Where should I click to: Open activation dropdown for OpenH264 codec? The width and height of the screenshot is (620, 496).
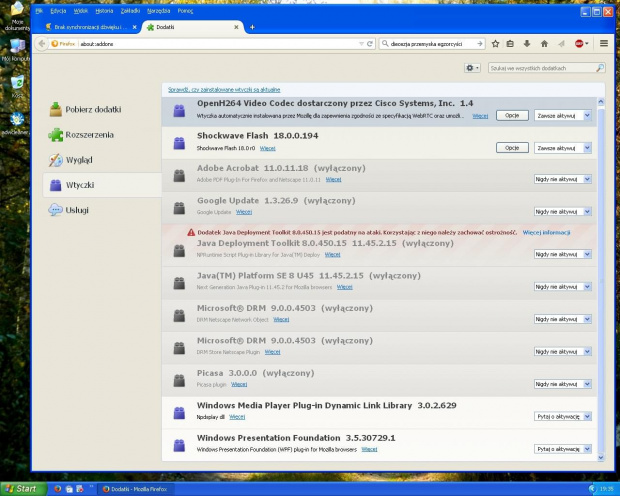point(563,115)
